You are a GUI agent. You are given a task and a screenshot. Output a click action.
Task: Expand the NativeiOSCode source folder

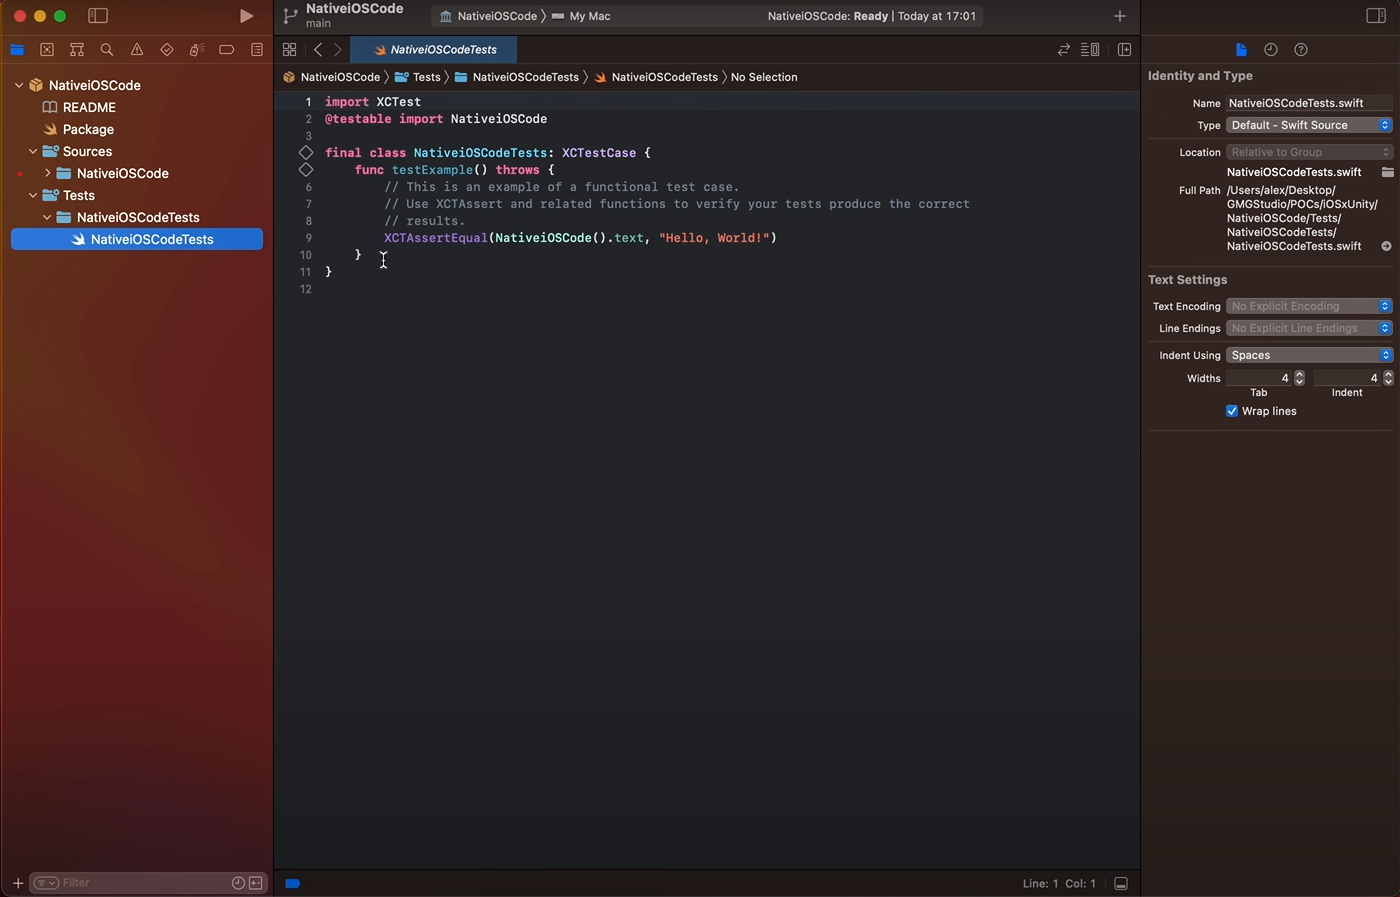click(47, 173)
